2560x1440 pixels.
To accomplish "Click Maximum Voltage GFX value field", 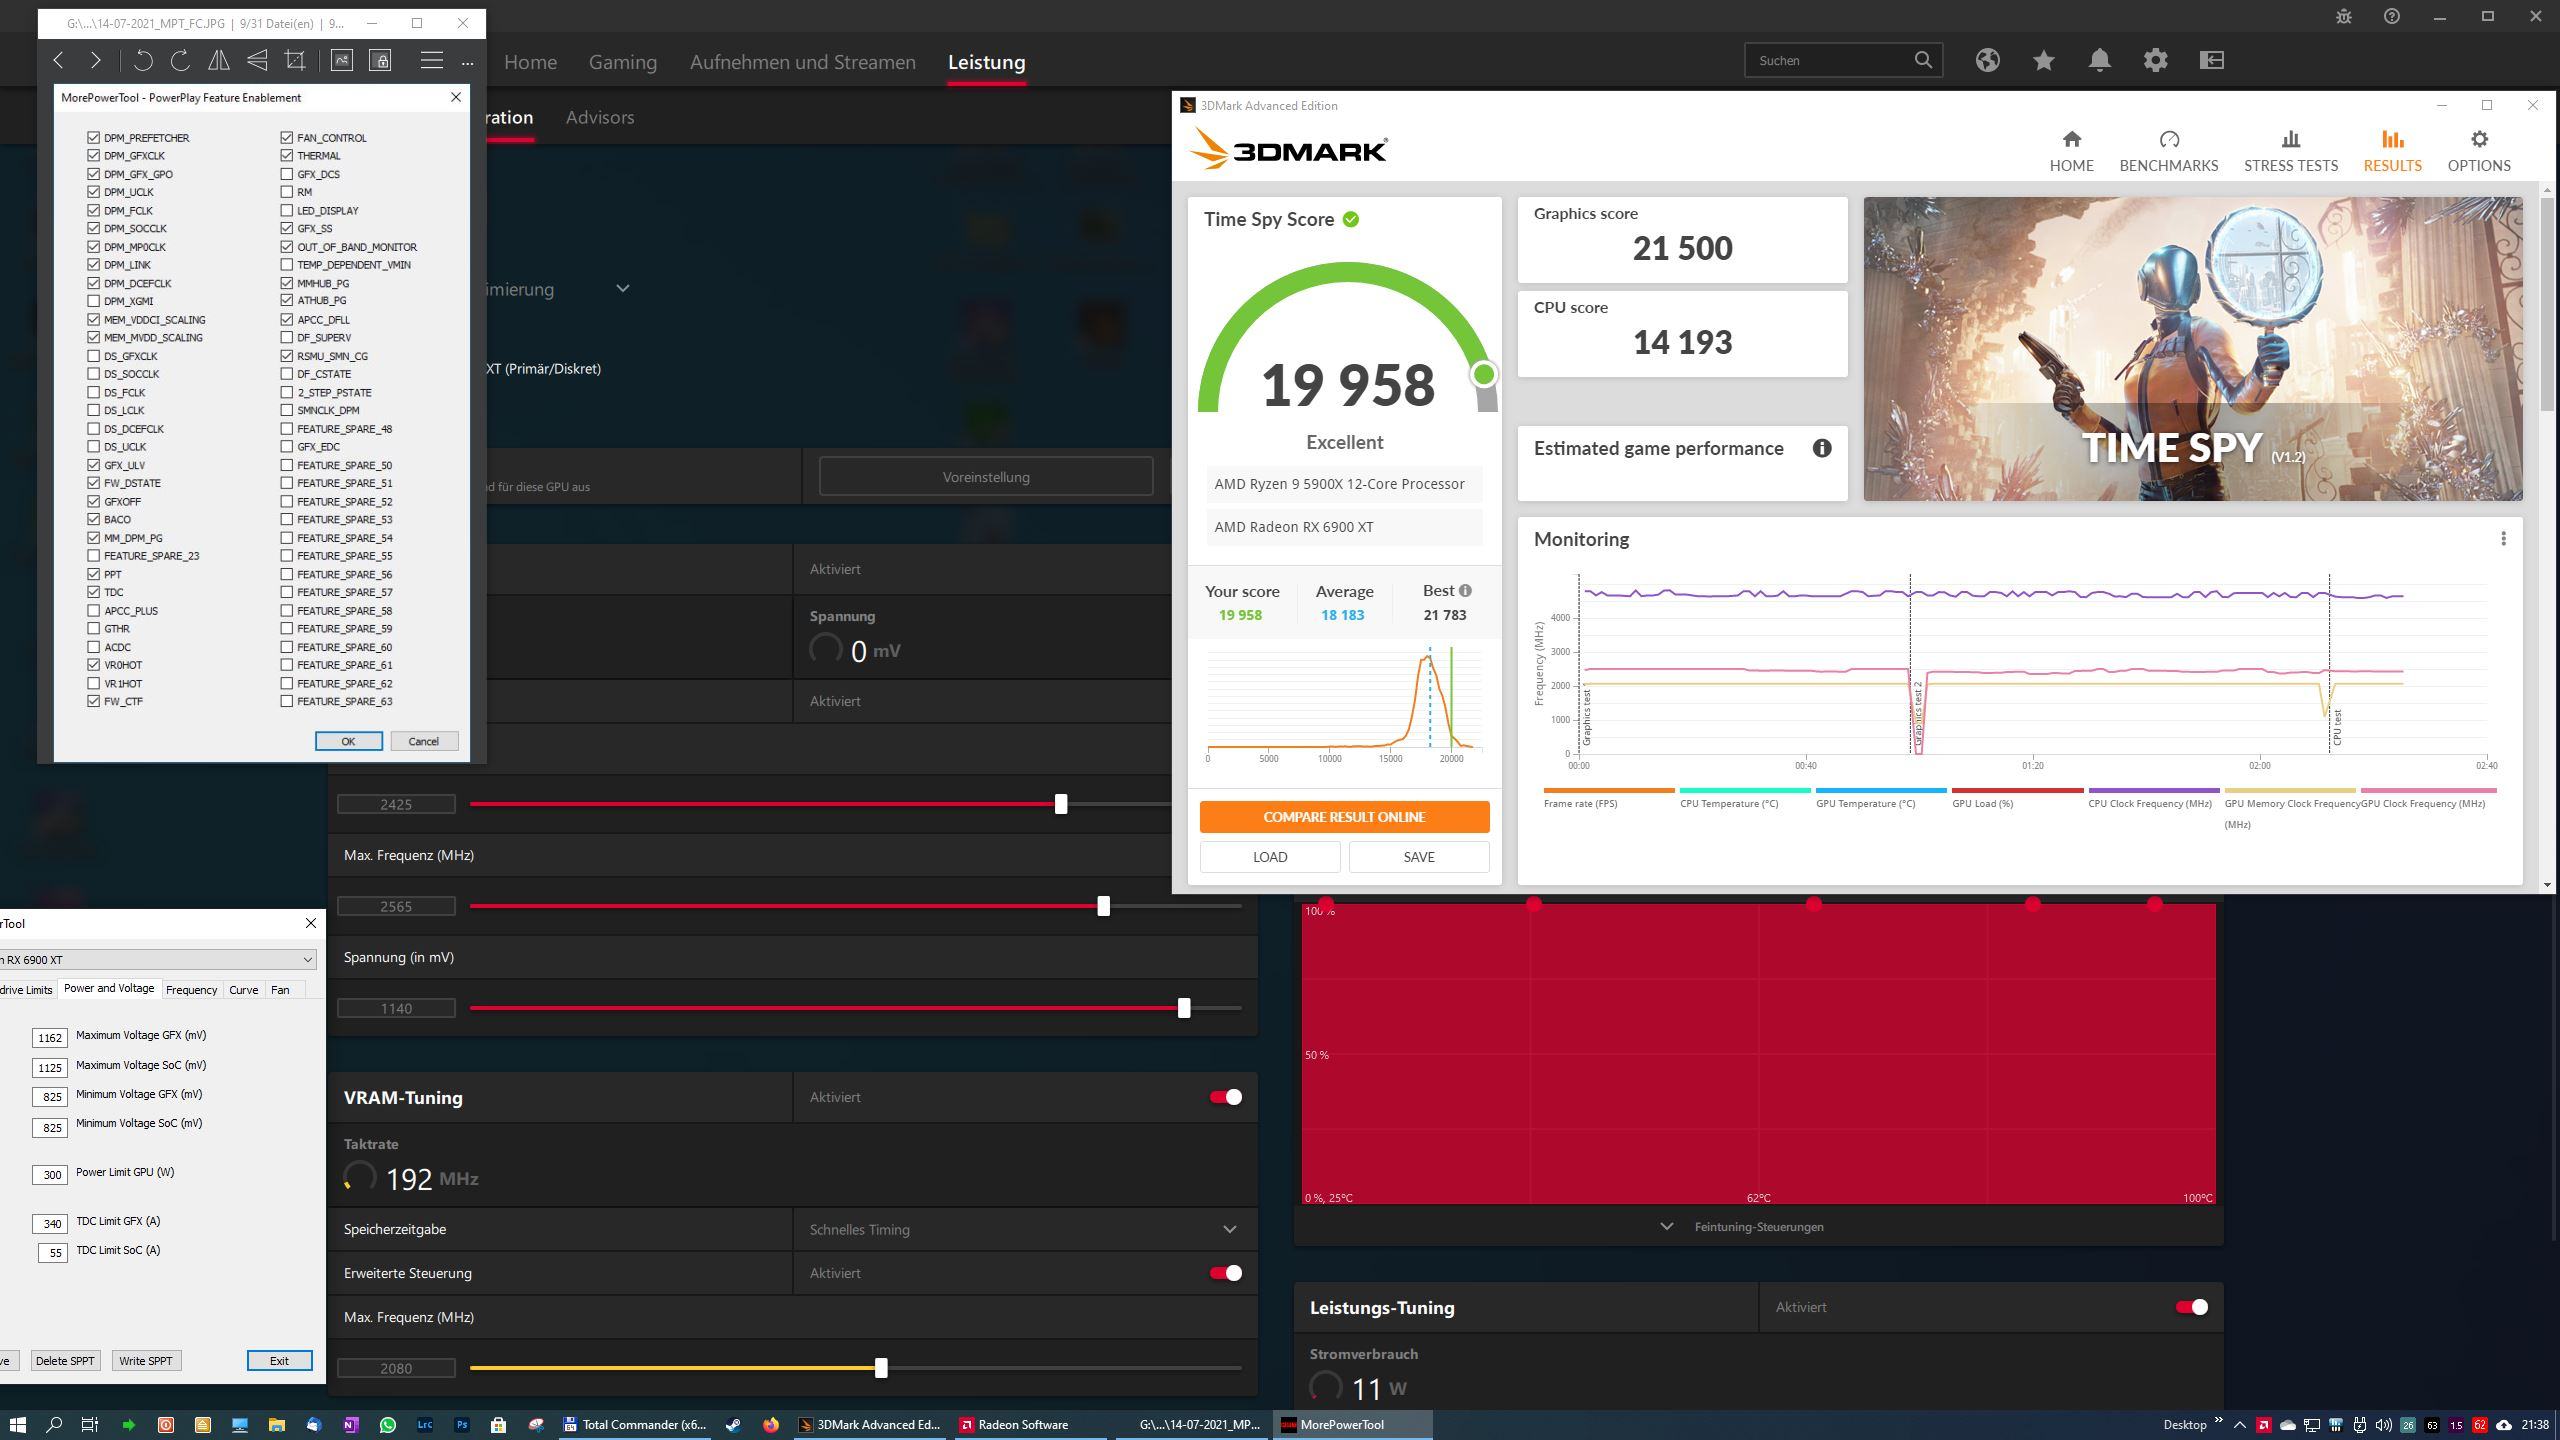I will (x=50, y=1038).
